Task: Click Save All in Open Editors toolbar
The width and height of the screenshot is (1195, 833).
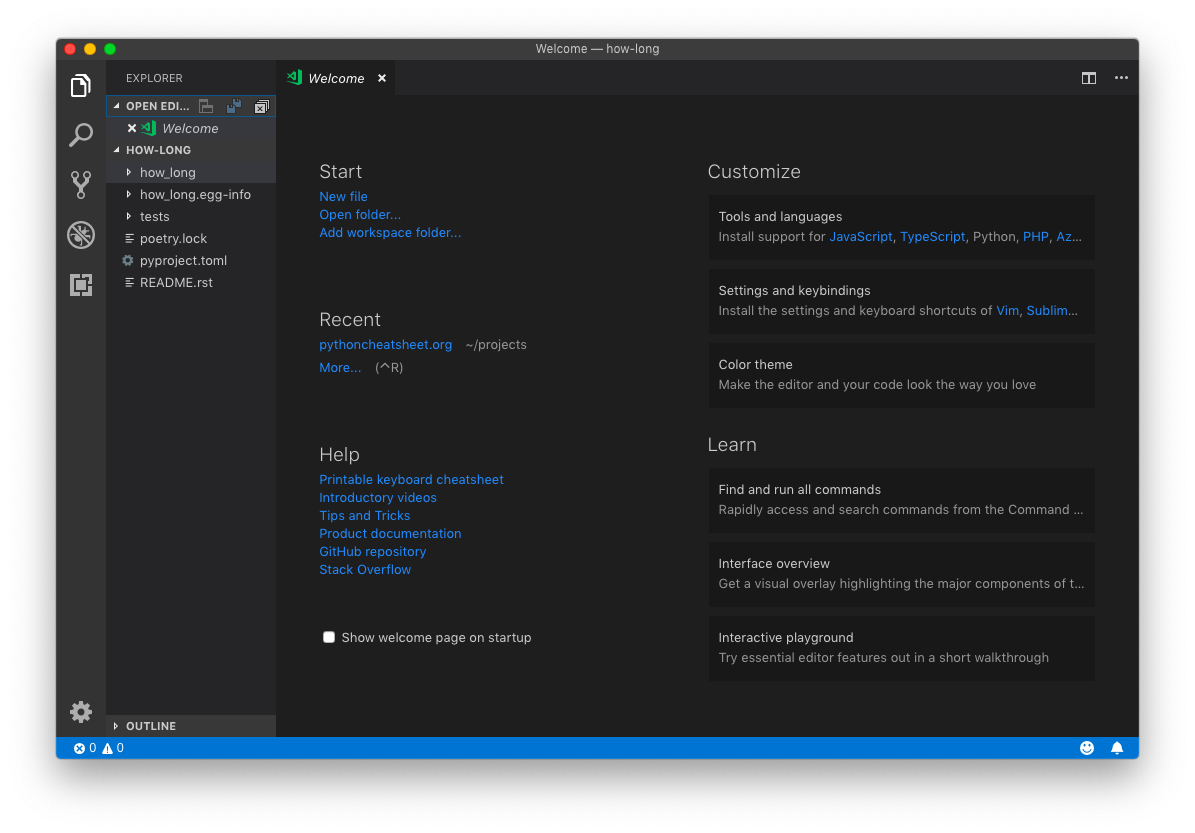Action: (234, 105)
